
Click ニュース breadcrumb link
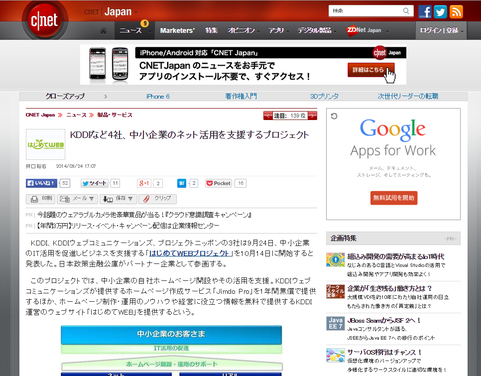coord(76,115)
